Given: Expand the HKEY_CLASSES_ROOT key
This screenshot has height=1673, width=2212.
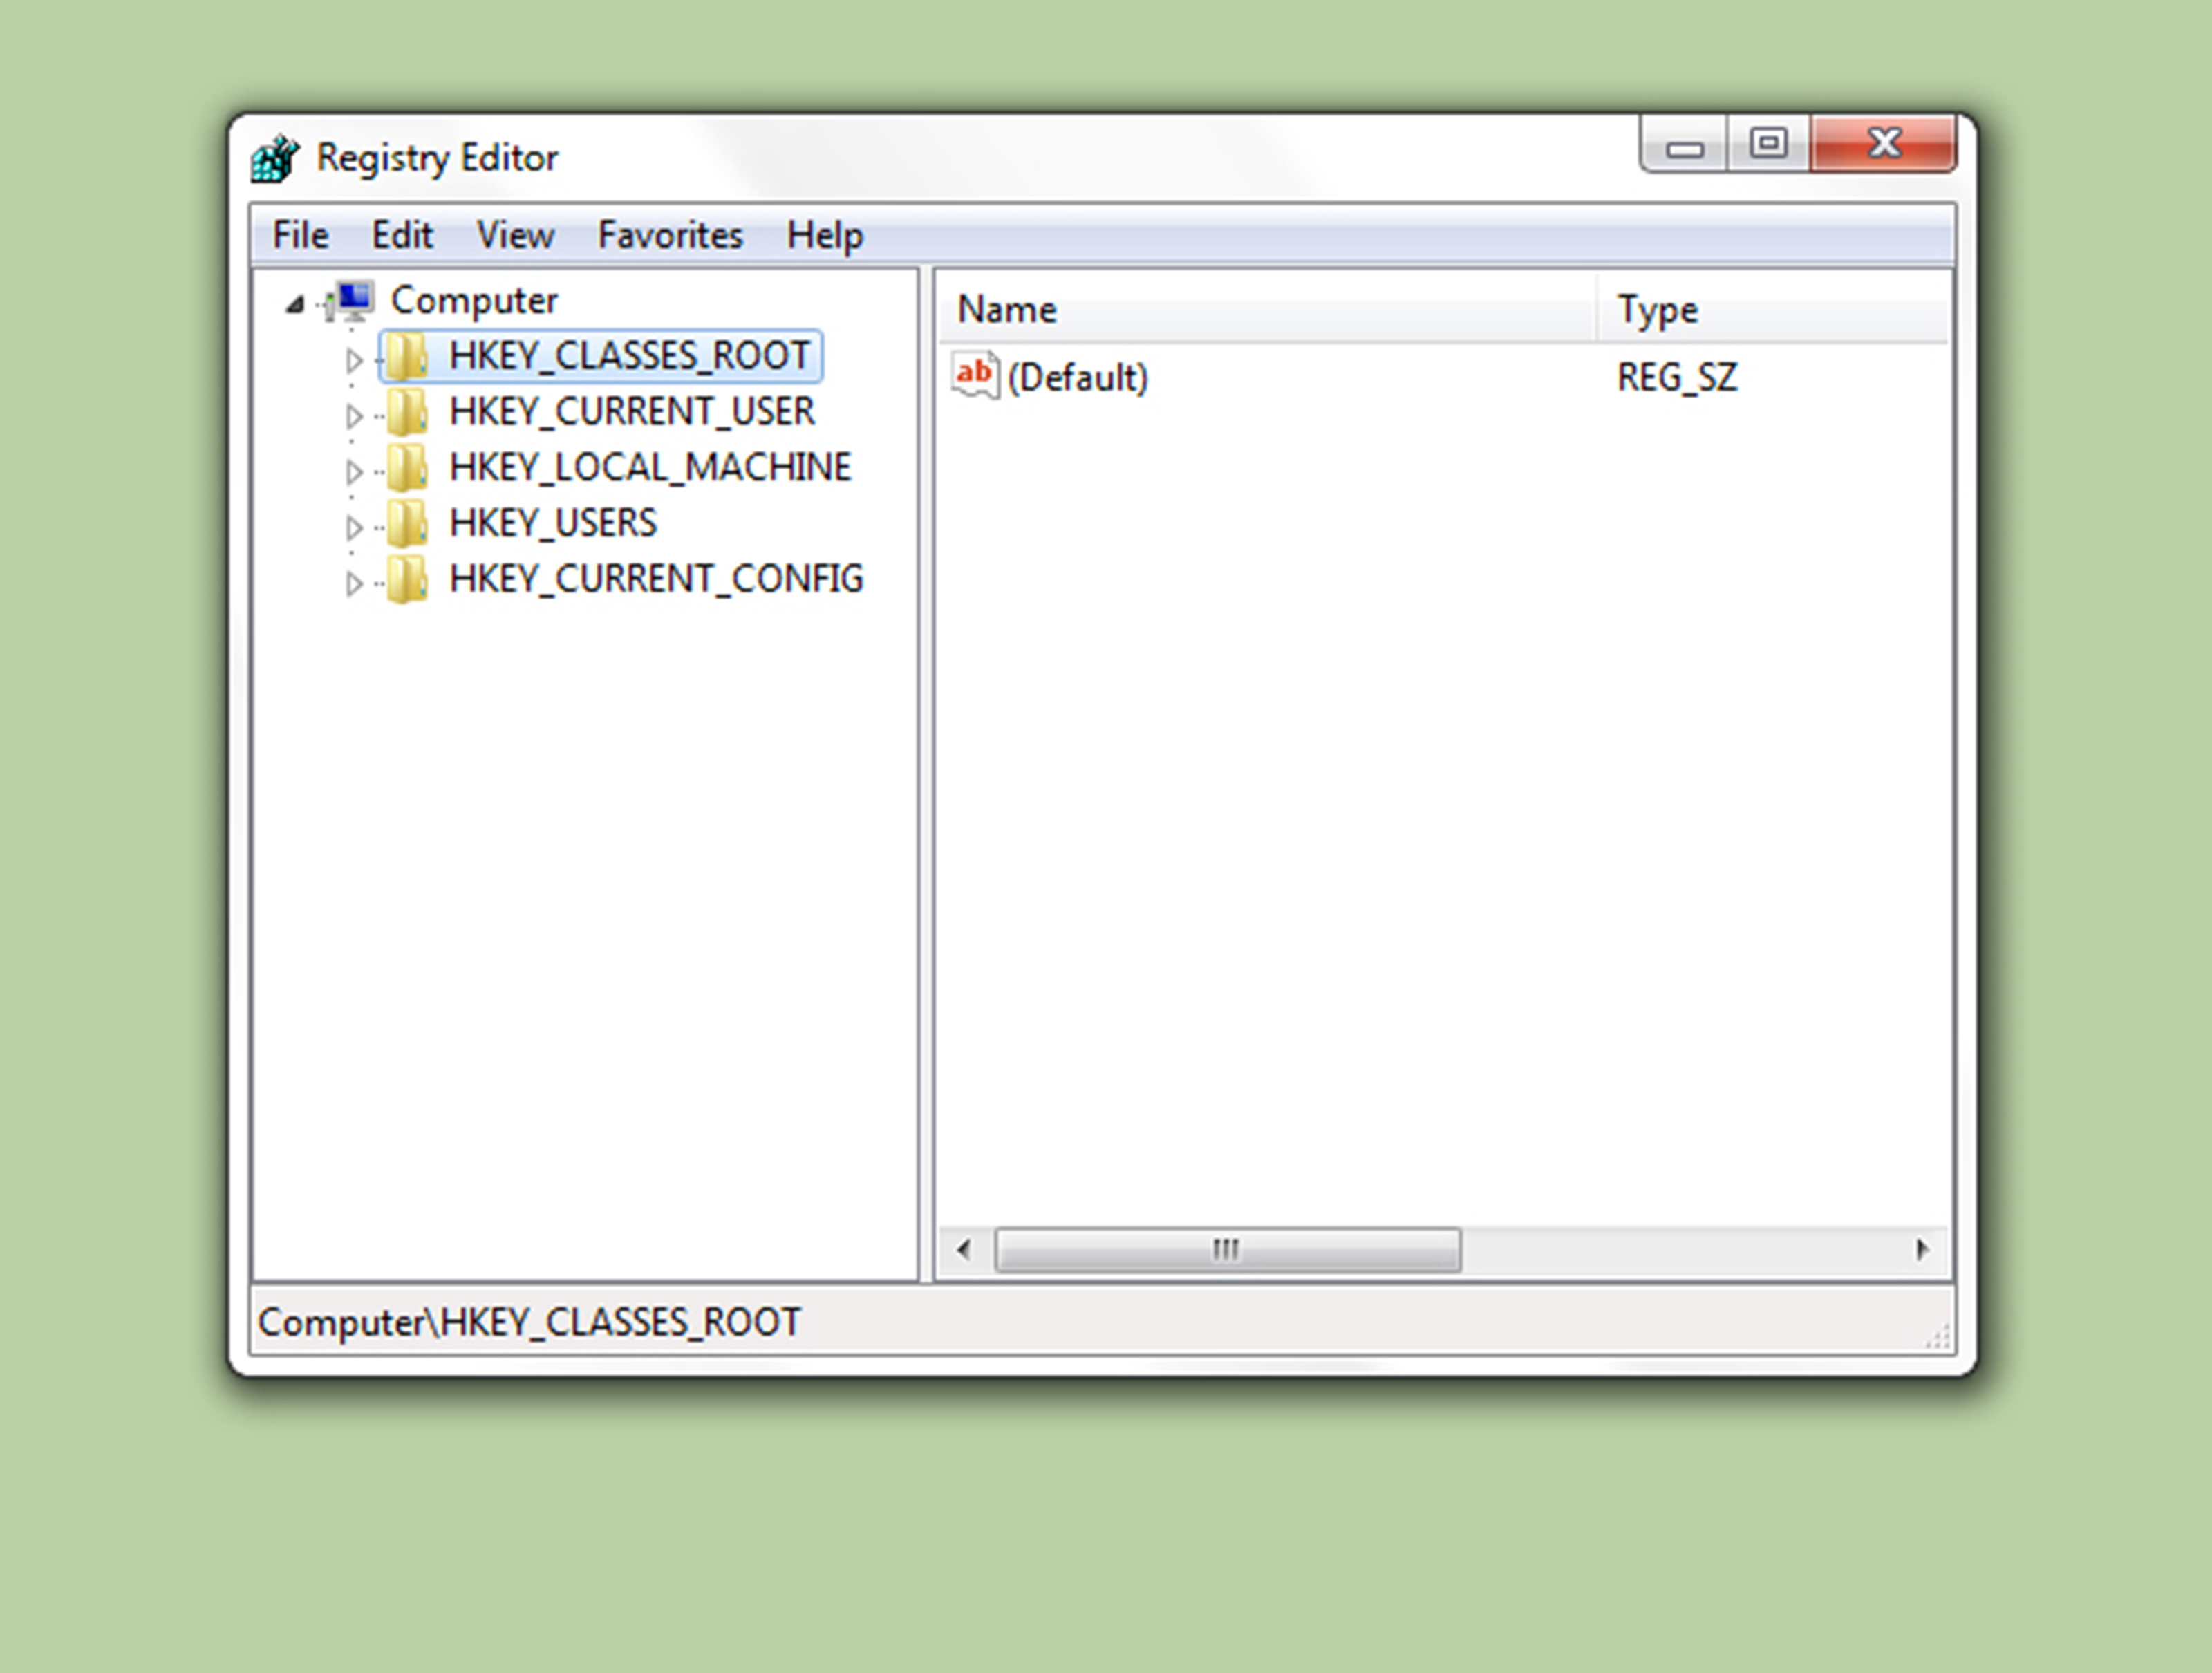Looking at the screenshot, I should click(353, 359).
